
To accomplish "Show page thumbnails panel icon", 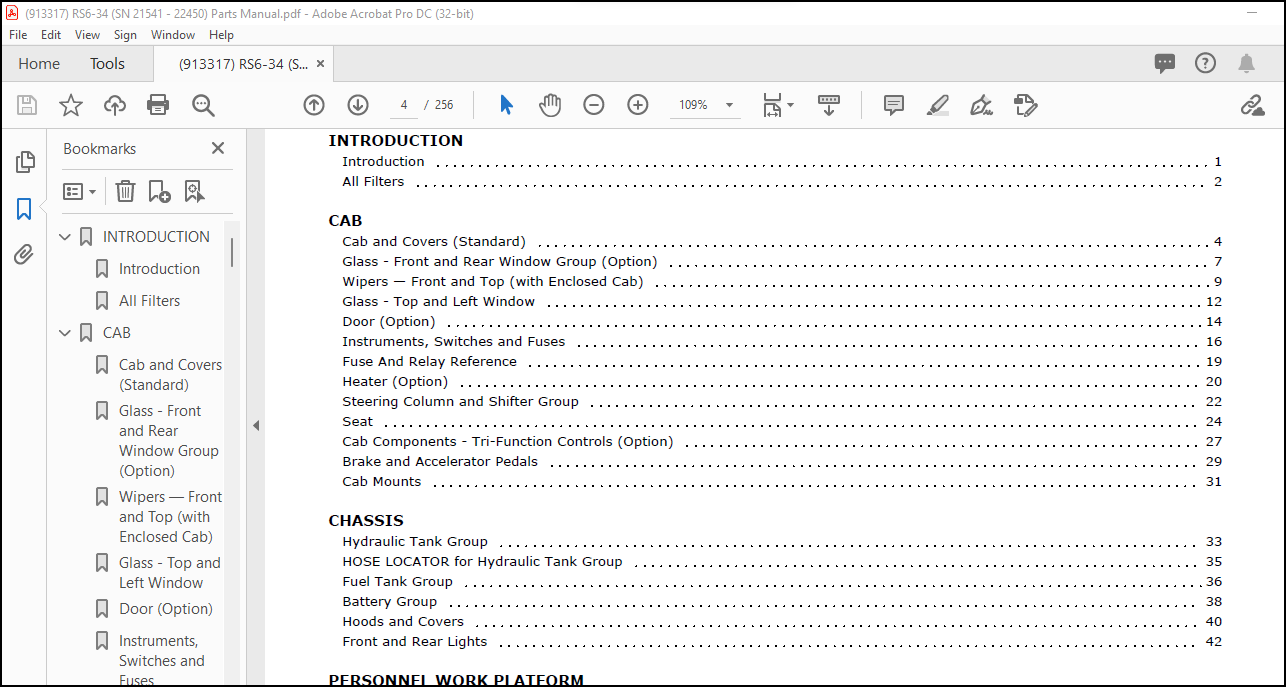I will tap(25, 162).
